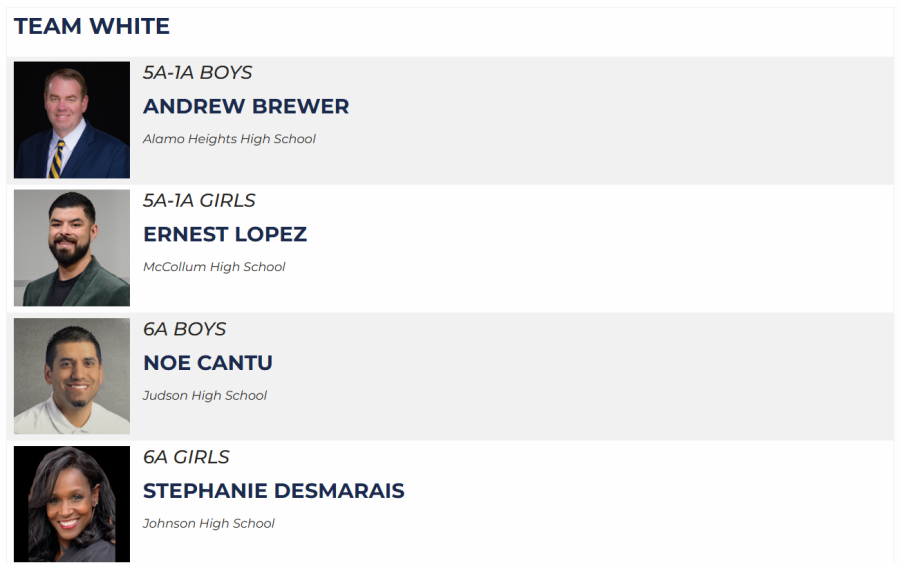The image size is (900, 565).
Task: Open the Ernest Lopez name link
Action: (x=225, y=234)
